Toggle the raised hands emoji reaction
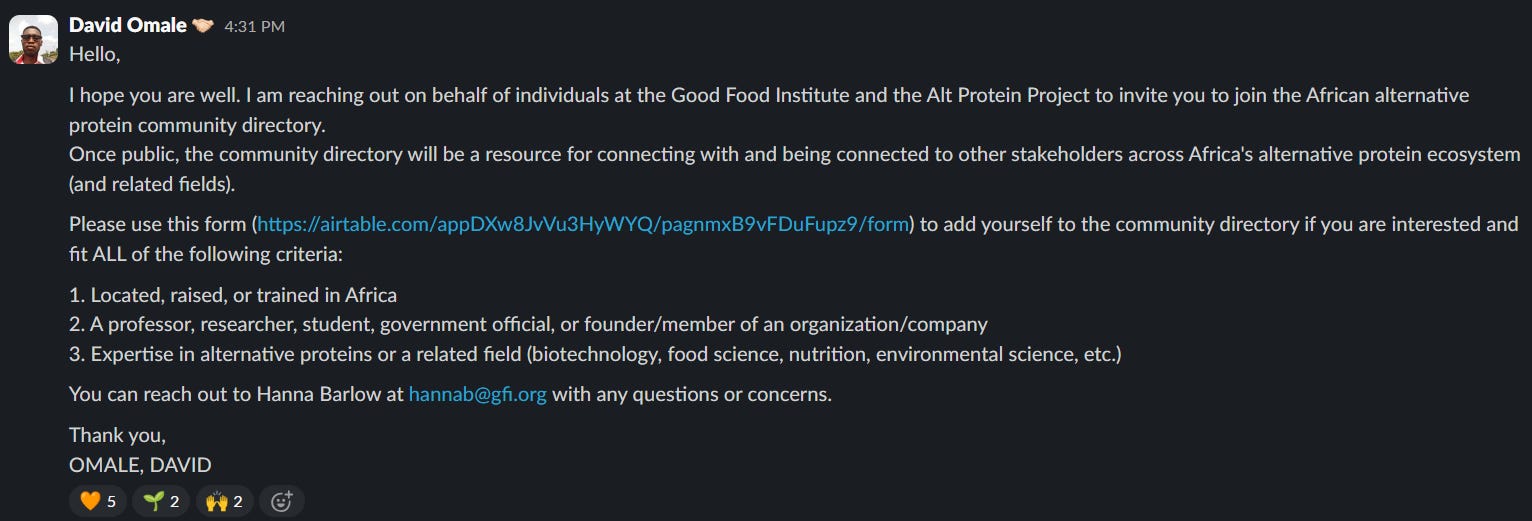The height and width of the screenshot is (521, 1532). (x=224, y=501)
